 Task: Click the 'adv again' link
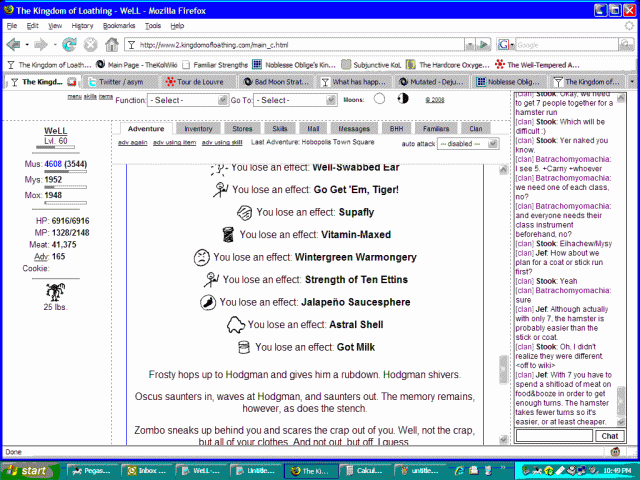131,142
